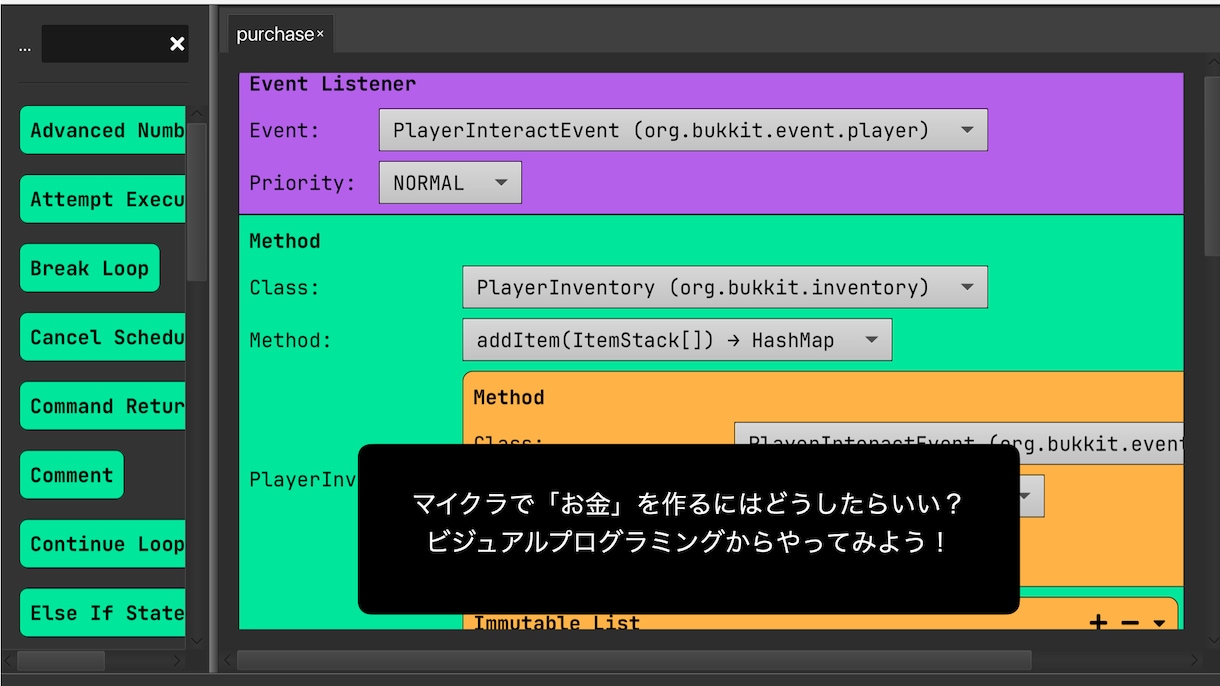1220x686 pixels.
Task: Click the editor horizontal scrollbar
Action: pos(634,660)
